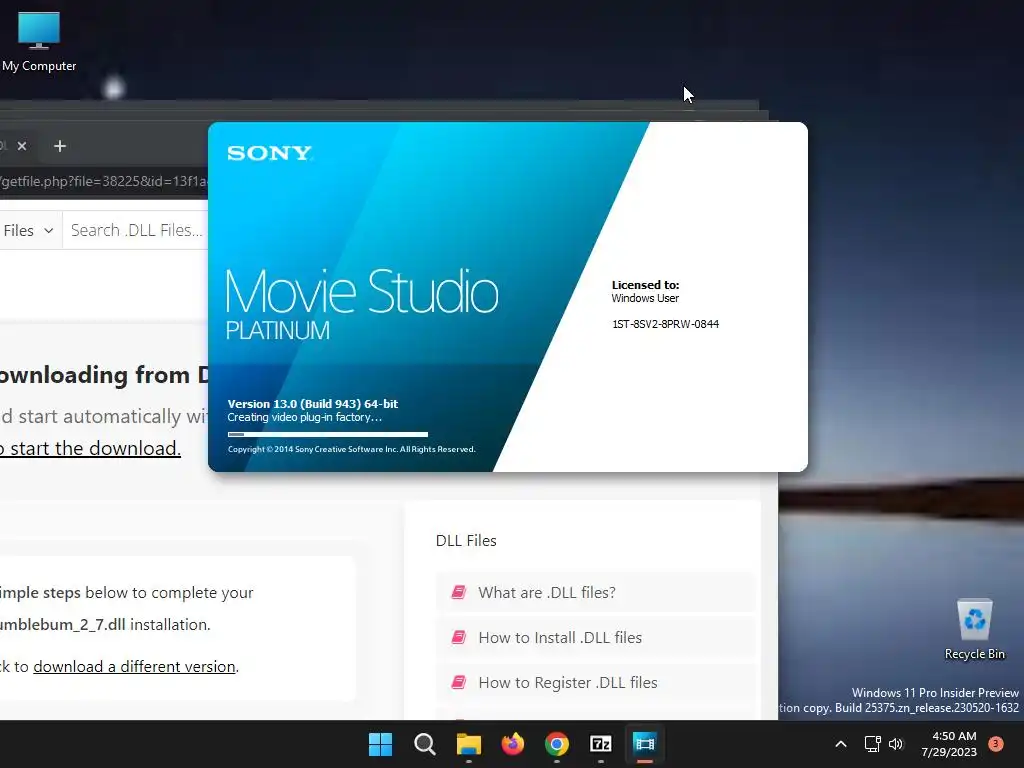Open the clock showing 4:50 AM

(x=949, y=744)
